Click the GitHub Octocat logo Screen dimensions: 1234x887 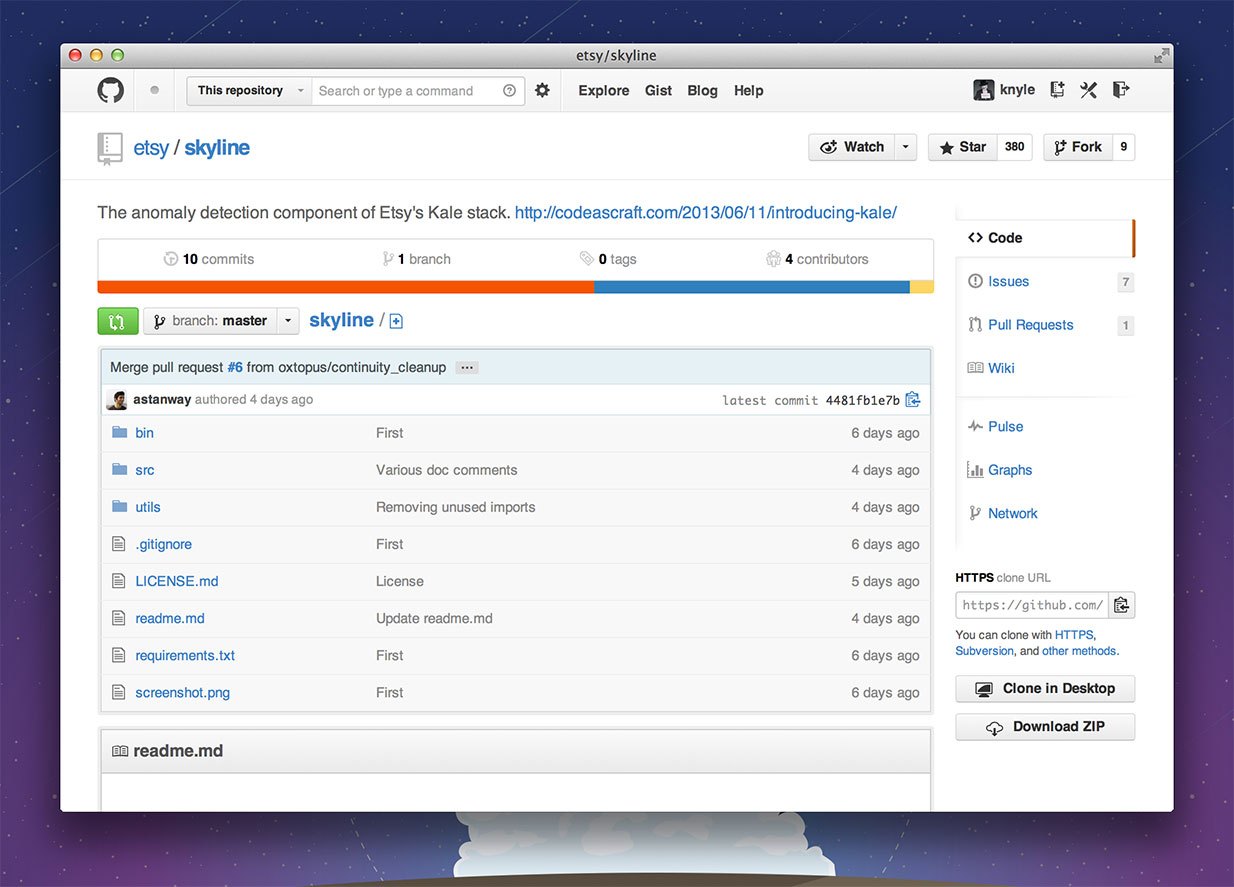click(110, 90)
